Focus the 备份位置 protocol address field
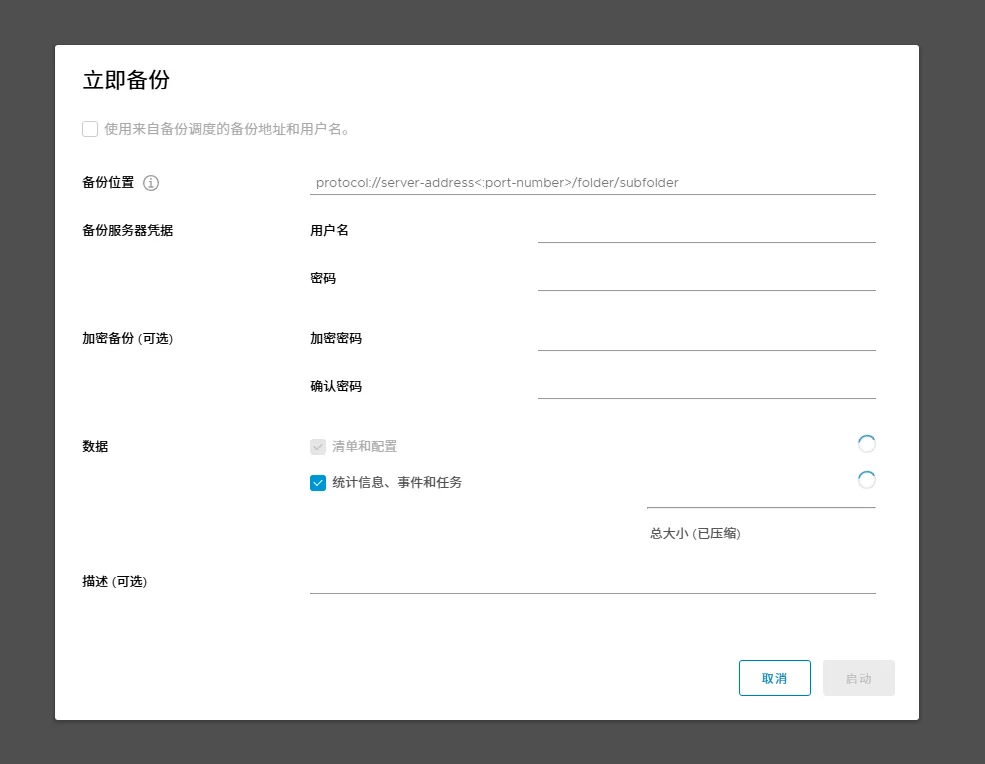This screenshot has width=985, height=764. coord(592,183)
